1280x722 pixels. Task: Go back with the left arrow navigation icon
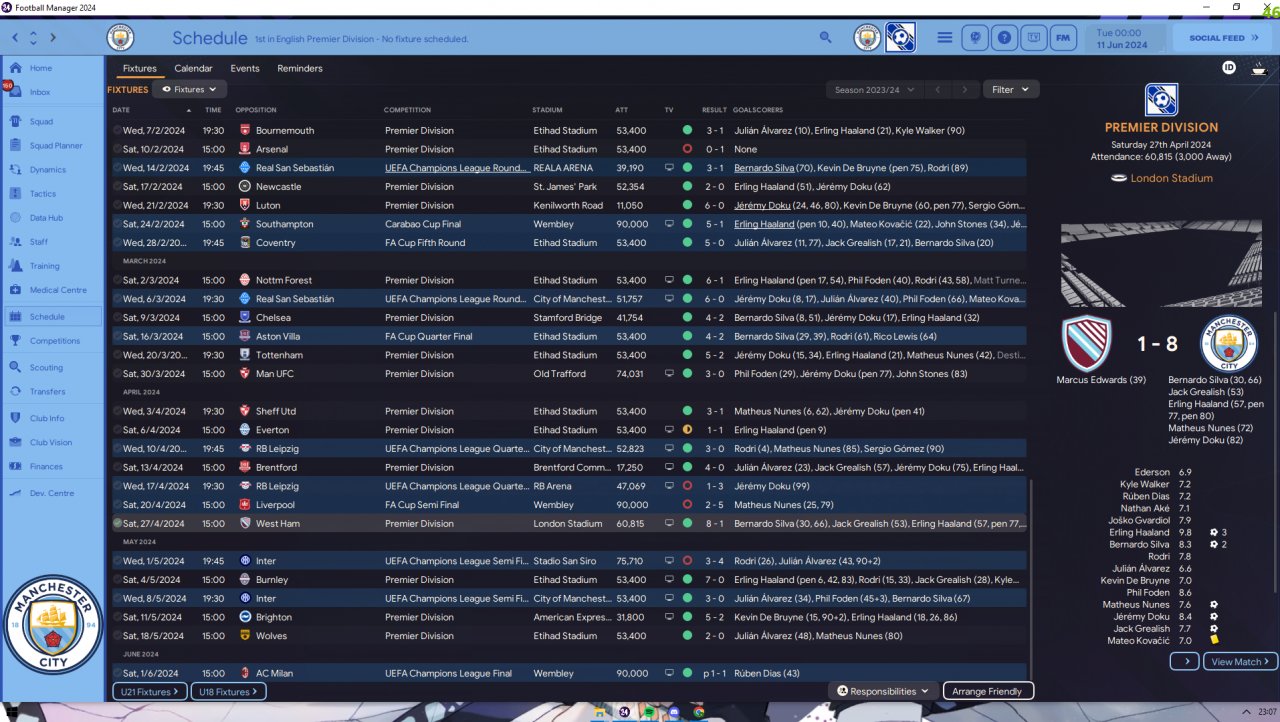coord(15,38)
